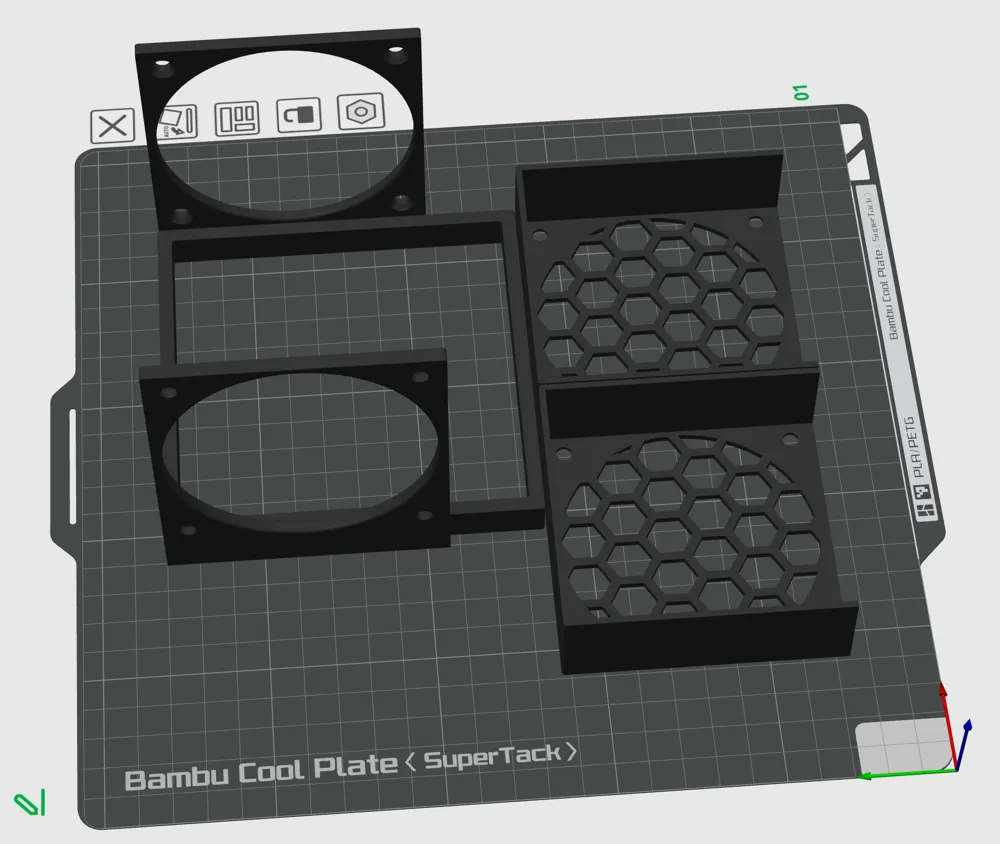
Task: Open plate settings via hexagon nut icon
Action: (361, 112)
